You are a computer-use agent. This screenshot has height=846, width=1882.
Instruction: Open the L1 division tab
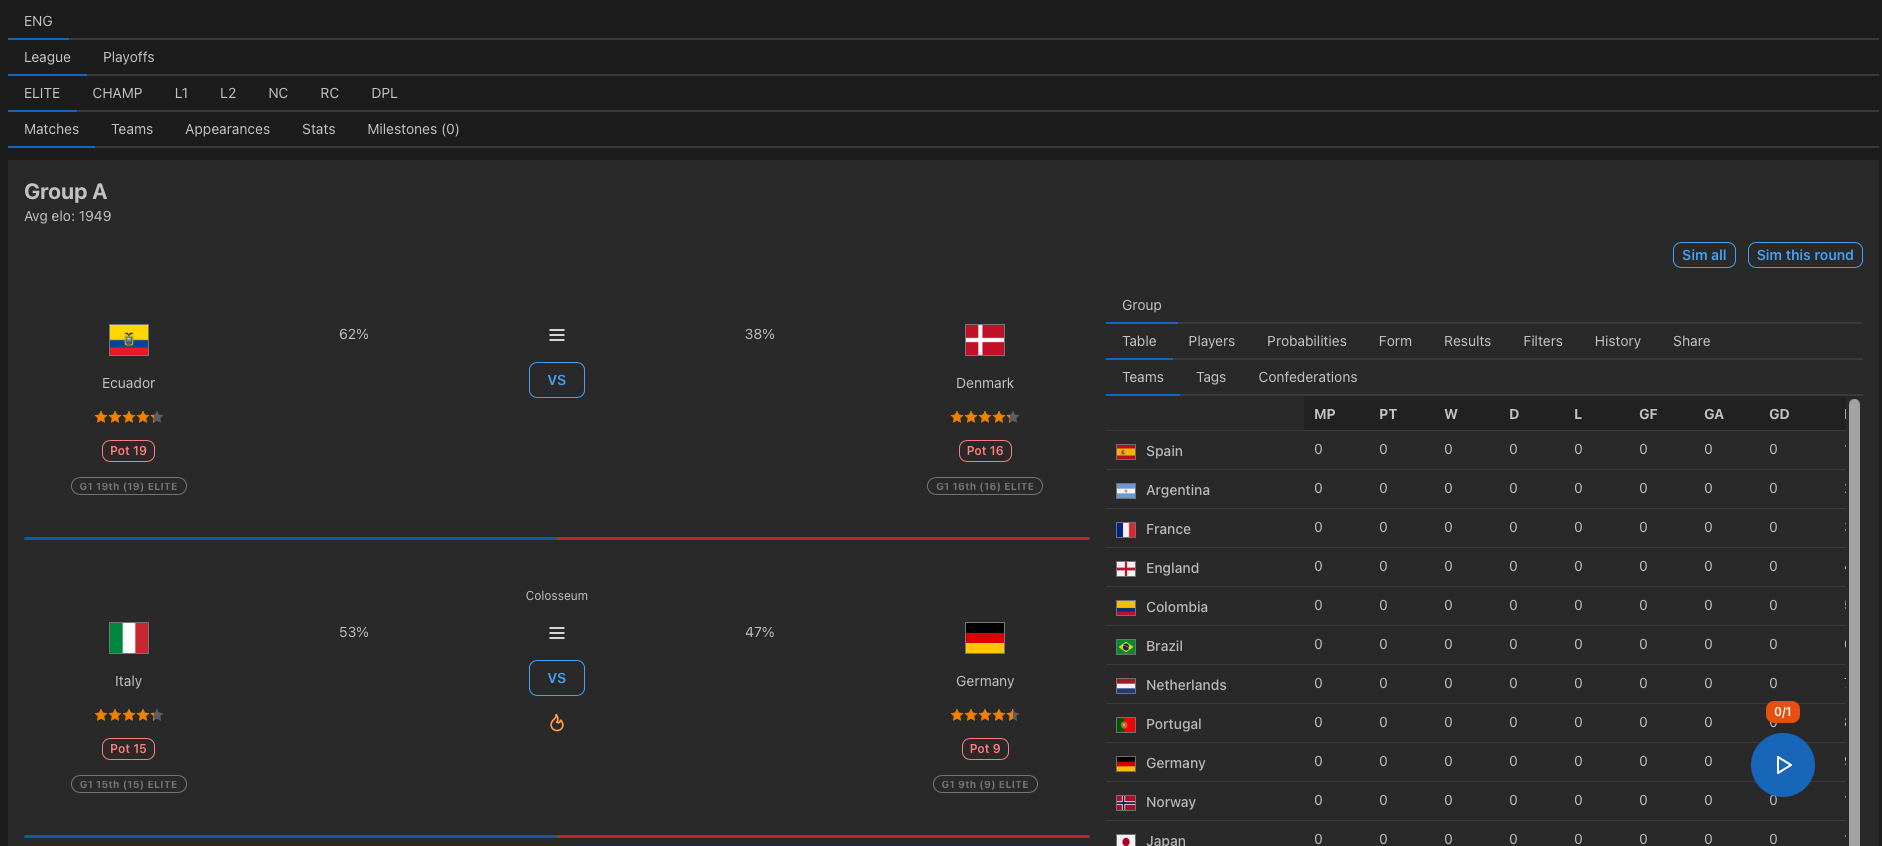181,93
